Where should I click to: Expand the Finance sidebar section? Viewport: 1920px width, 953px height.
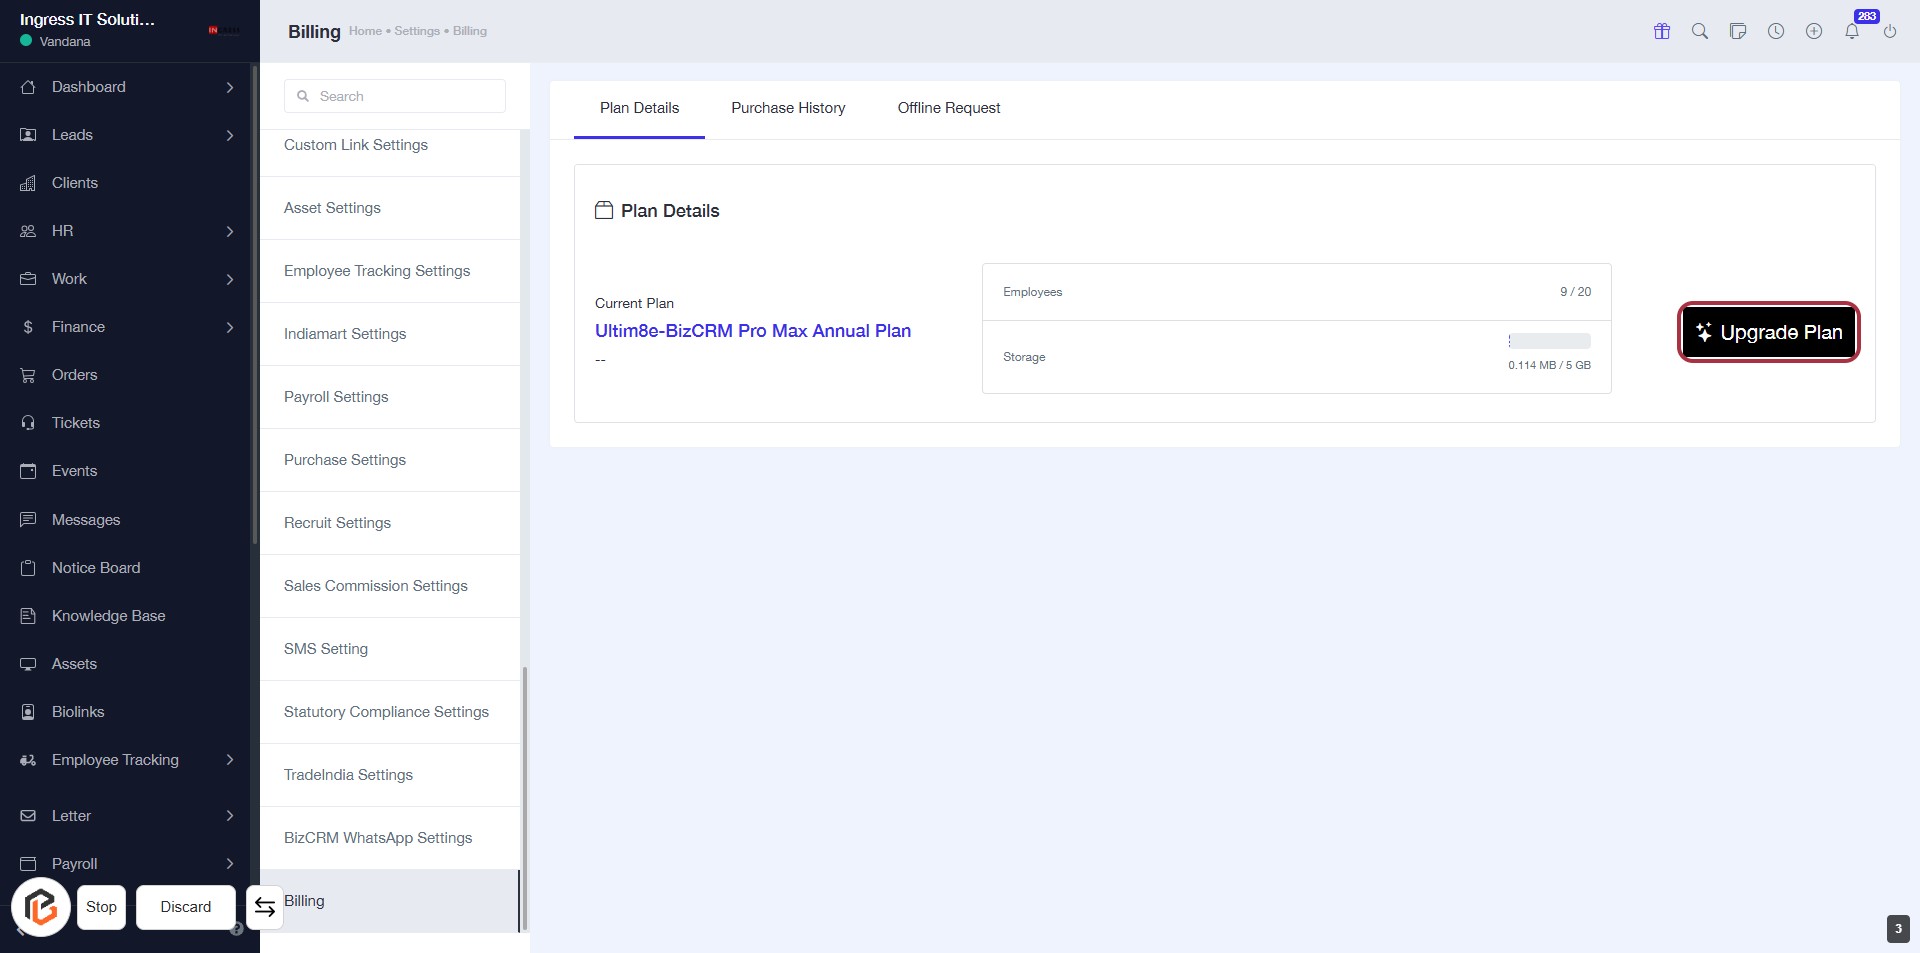pos(230,327)
